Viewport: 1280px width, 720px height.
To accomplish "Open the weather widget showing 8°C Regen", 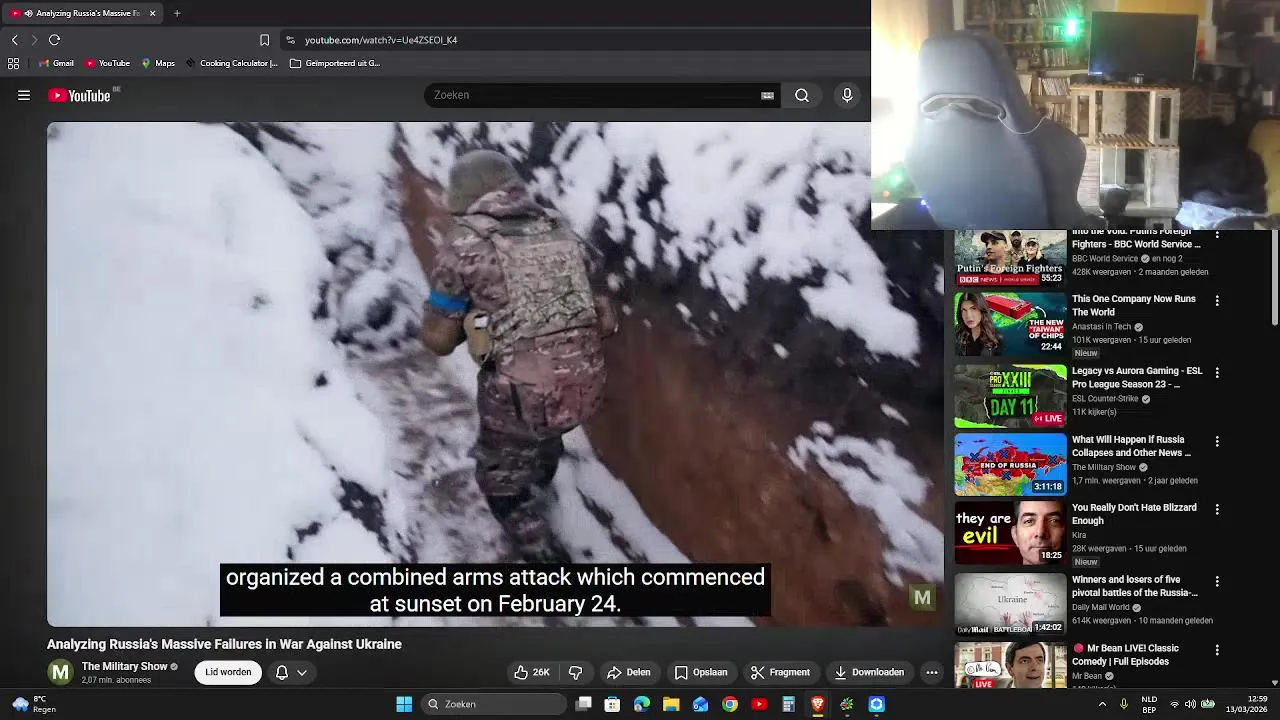I will pyautogui.click(x=32, y=704).
